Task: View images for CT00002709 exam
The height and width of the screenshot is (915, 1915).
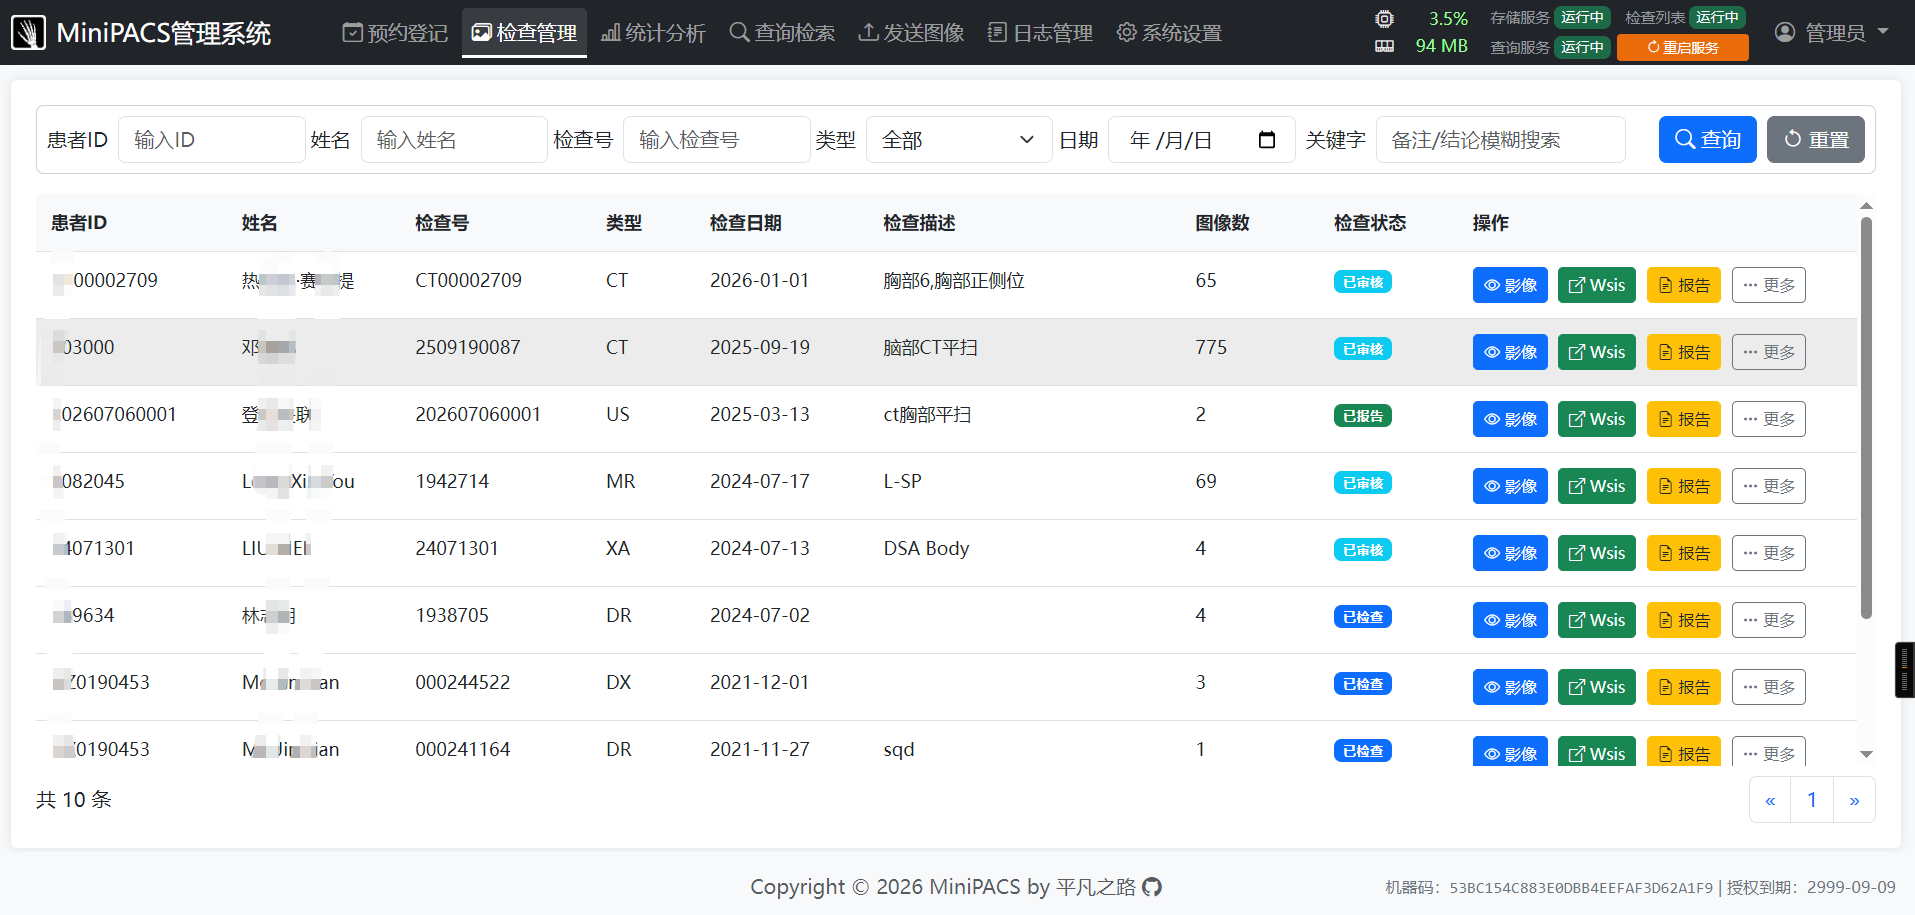Action: [x=1510, y=285]
